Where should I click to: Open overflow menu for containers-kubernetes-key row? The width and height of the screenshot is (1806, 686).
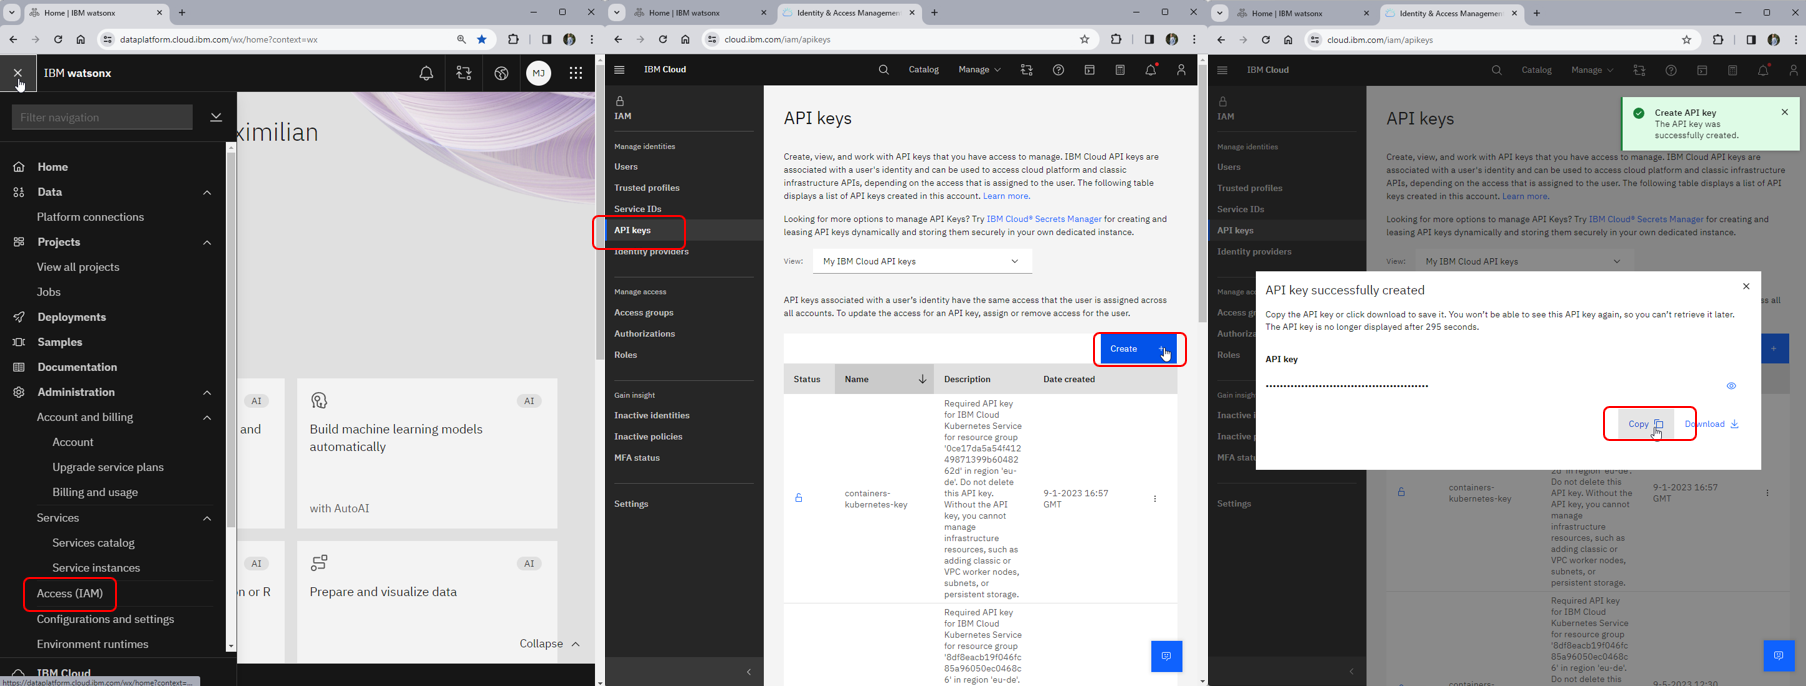[x=1155, y=499]
